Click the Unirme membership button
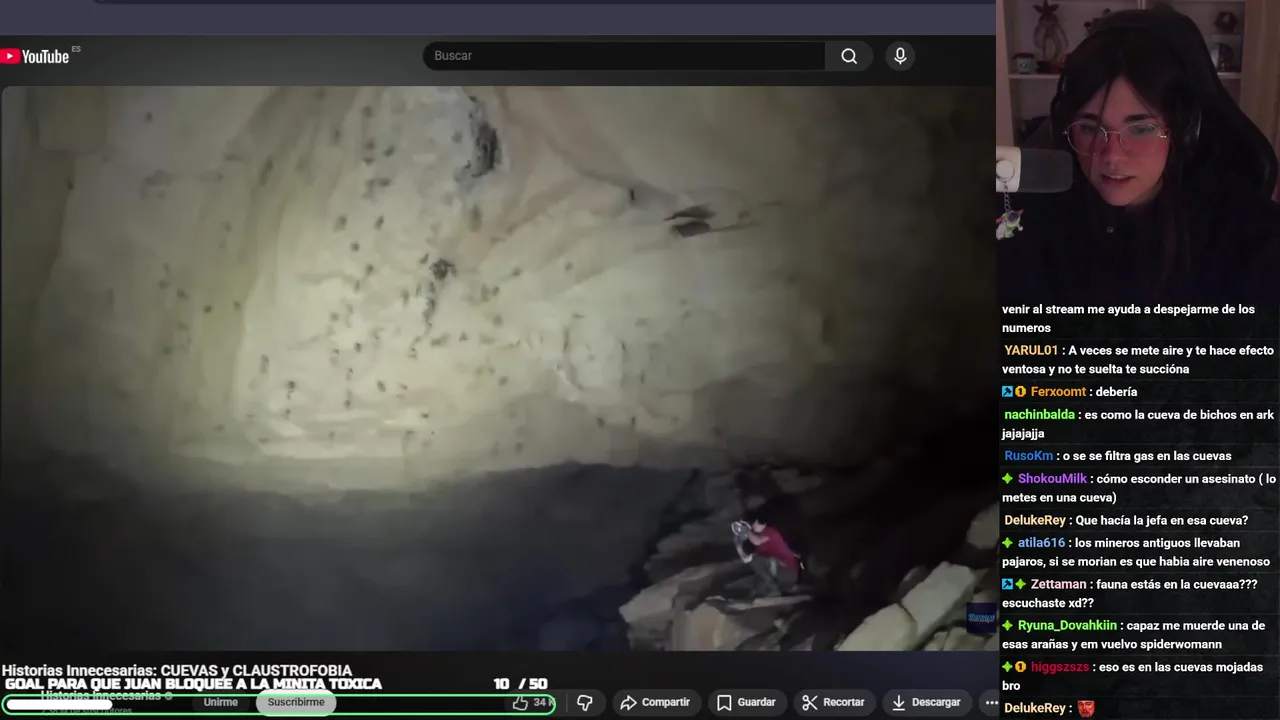Image resolution: width=1280 pixels, height=720 pixels. click(x=221, y=703)
